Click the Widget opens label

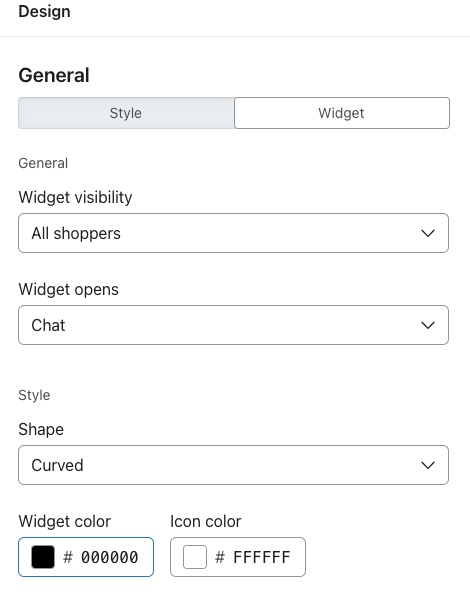pos(68,289)
